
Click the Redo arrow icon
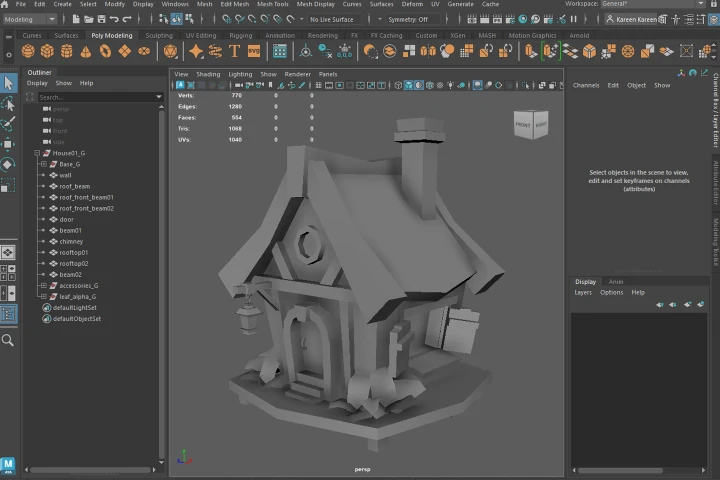tap(127, 19)
